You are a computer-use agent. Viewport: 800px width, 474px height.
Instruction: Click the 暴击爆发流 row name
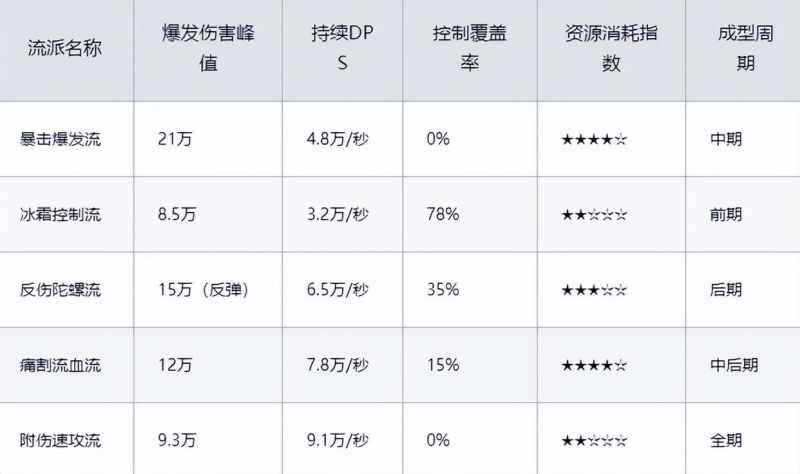click(x=61, y=139)
